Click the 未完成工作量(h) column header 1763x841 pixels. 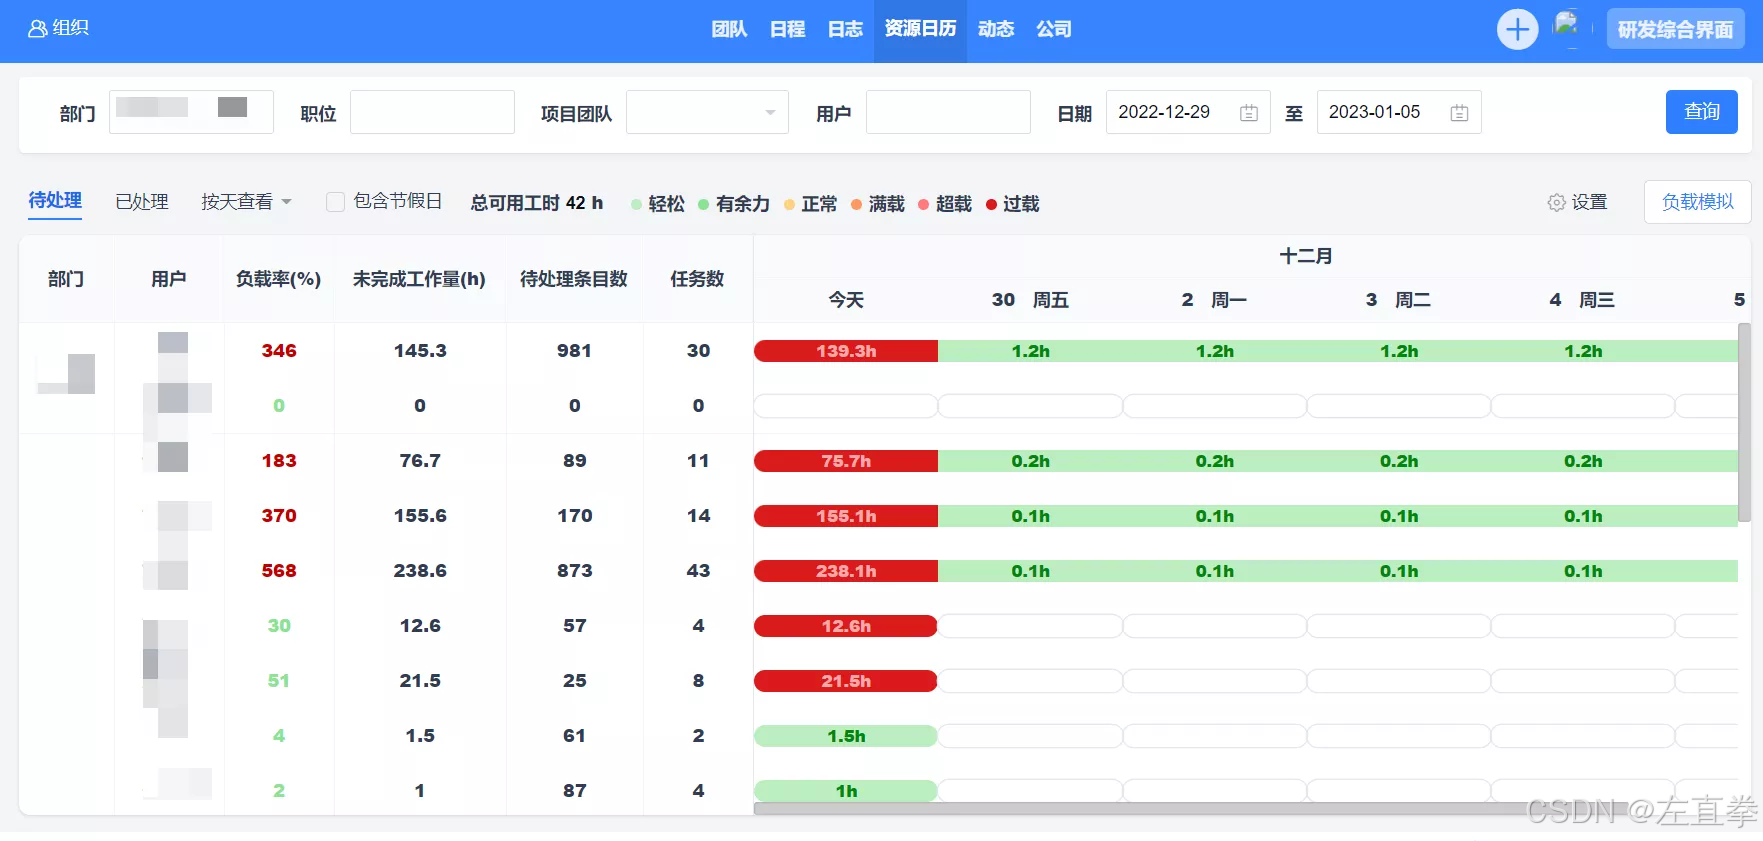coord(419,279)
